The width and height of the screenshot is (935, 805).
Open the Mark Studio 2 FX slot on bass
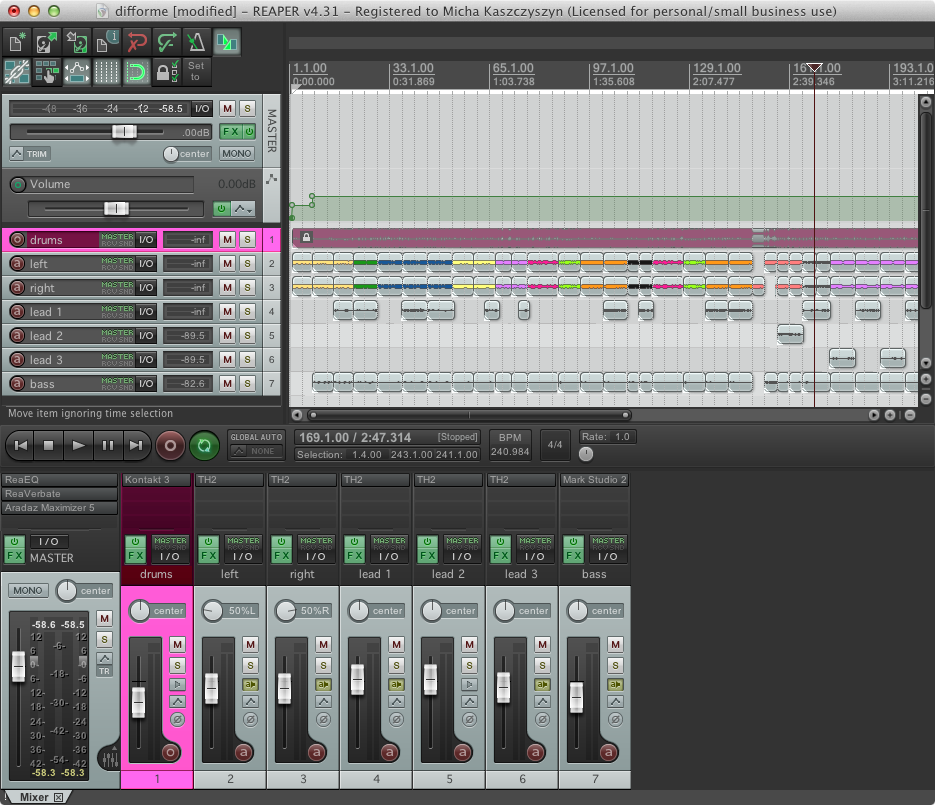595,479
